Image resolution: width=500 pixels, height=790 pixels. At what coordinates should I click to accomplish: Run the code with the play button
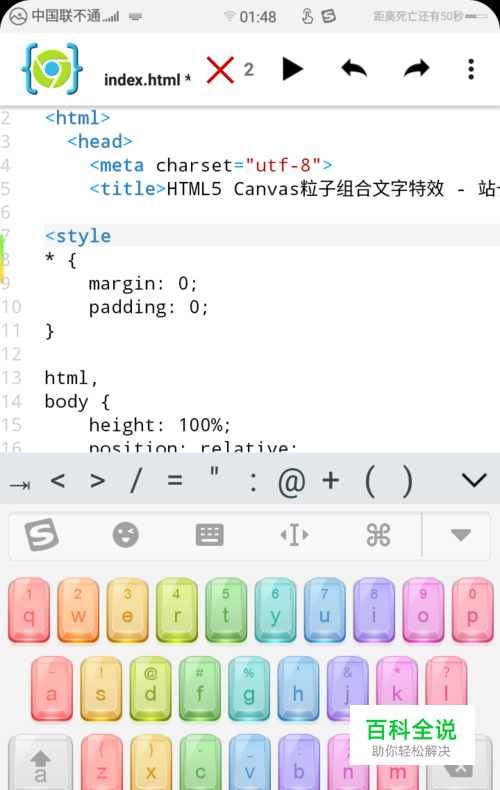point(292,69)
